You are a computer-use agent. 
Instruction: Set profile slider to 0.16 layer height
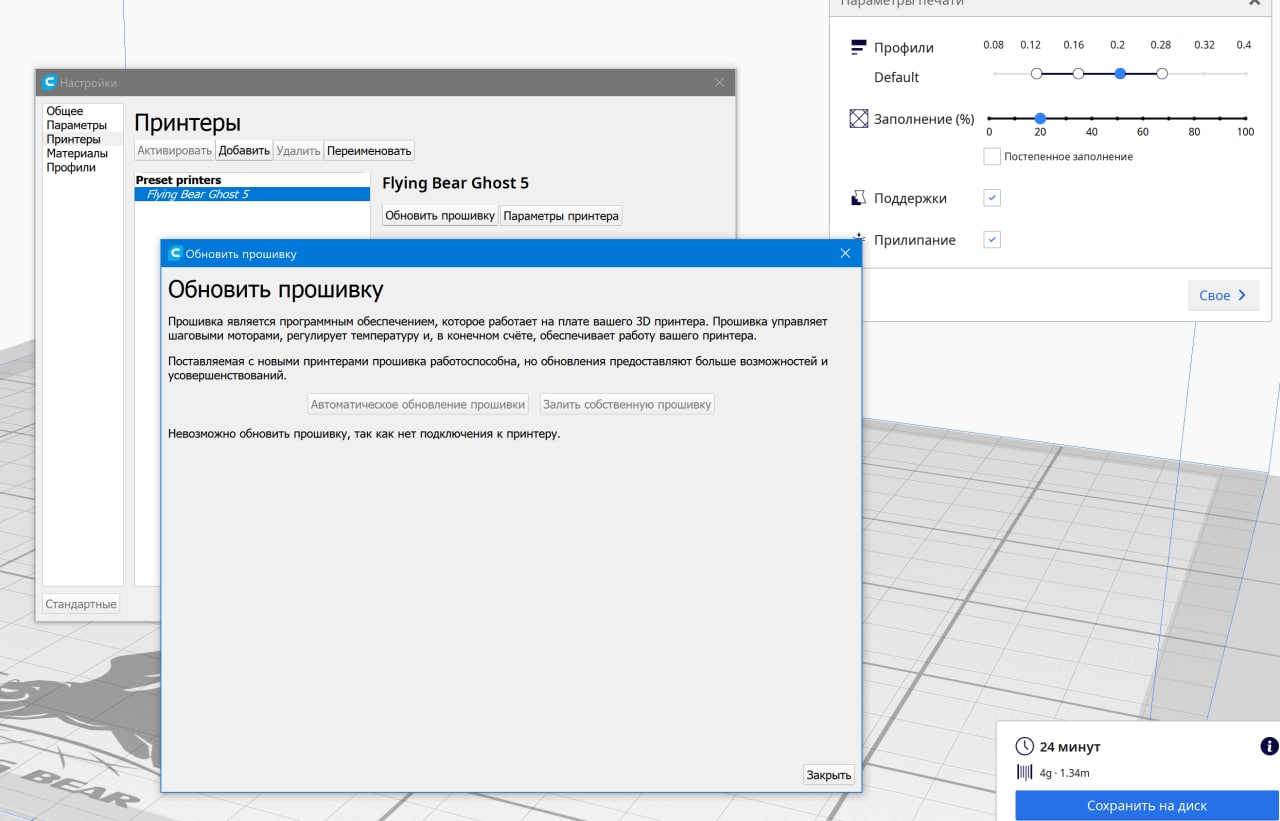(1078, 73)
